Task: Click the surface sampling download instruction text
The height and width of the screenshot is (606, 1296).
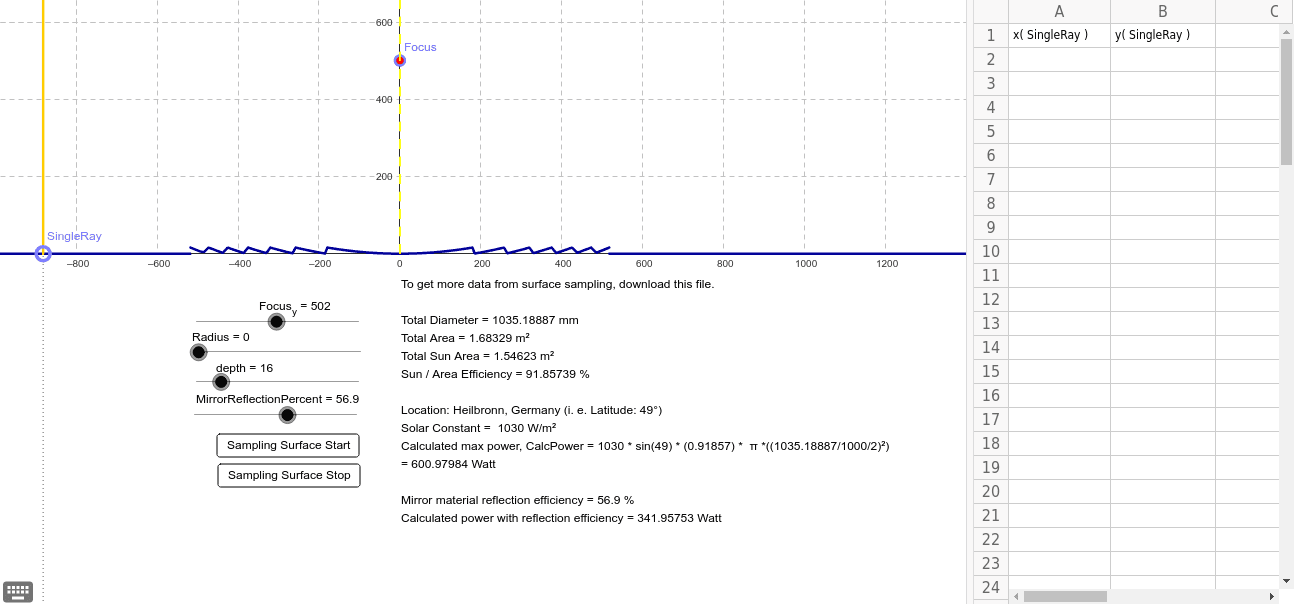Action: click(558, 284)
